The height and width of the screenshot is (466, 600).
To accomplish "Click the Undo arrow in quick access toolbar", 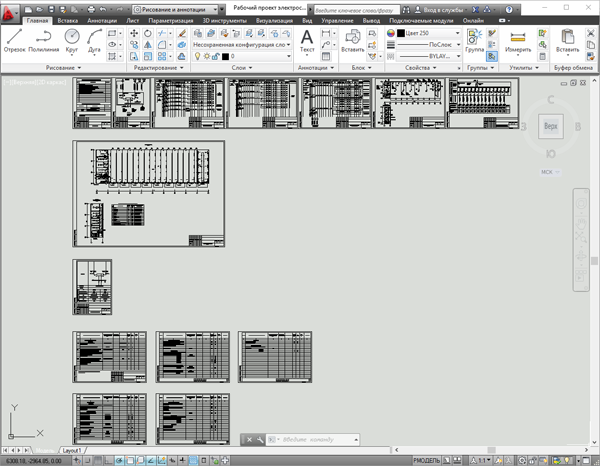I will (103, 9).
